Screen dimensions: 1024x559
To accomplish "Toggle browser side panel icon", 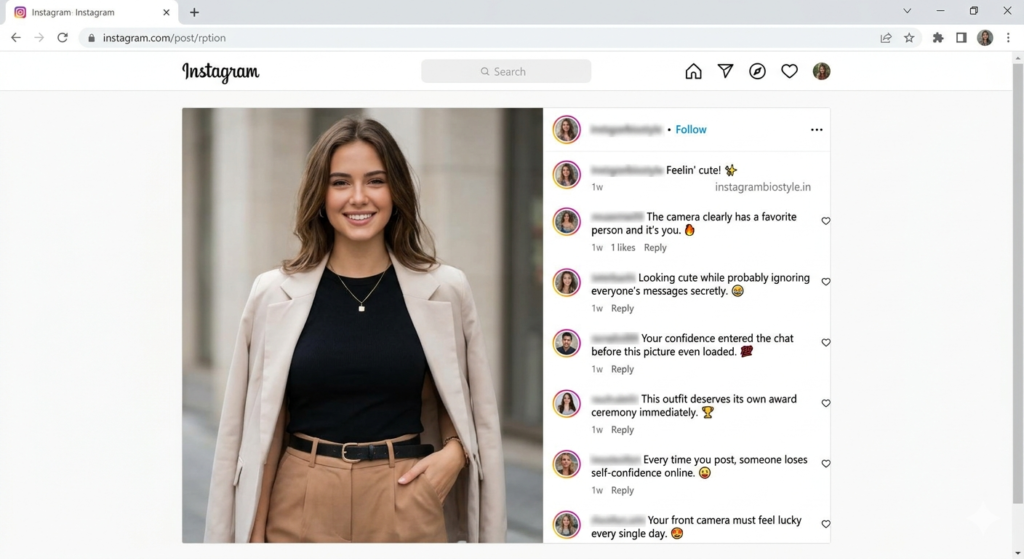I will [961, 38].
